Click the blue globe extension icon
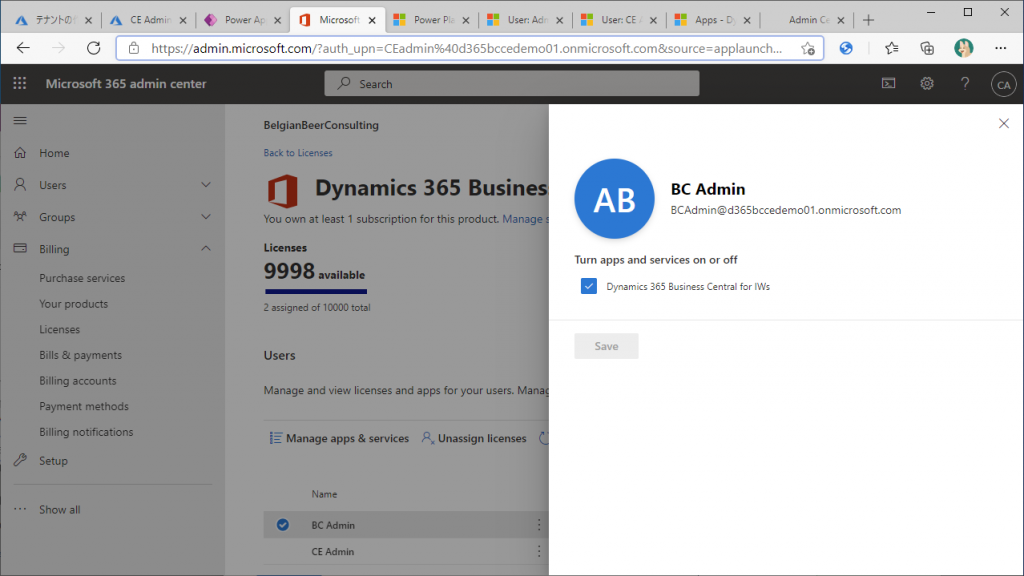This screenshot has width=1024, height=576. (846, 48)
